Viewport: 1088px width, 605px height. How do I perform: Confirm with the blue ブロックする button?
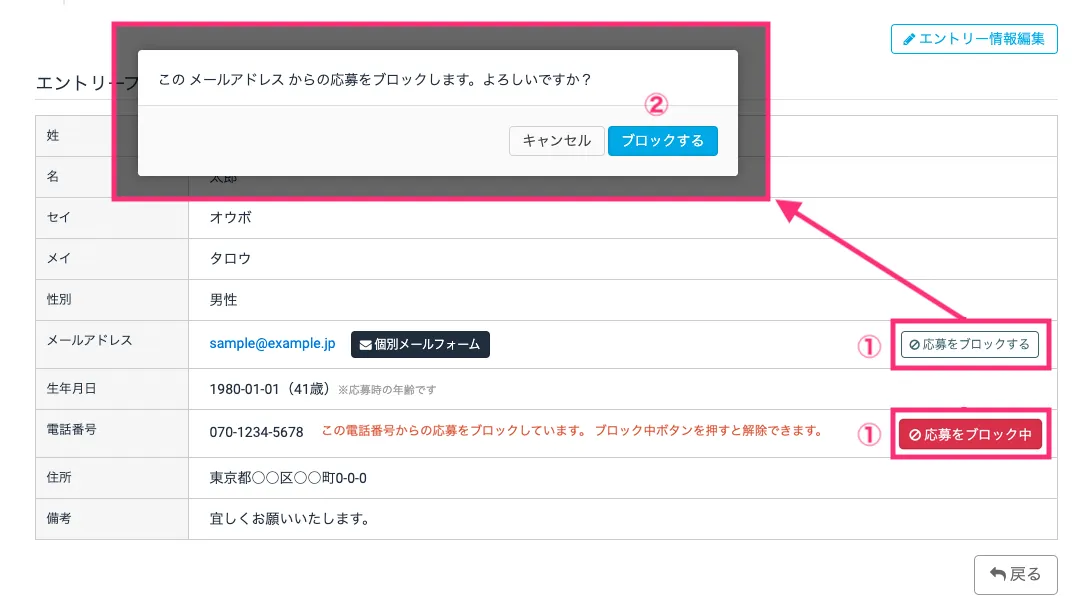coord(662,141)
